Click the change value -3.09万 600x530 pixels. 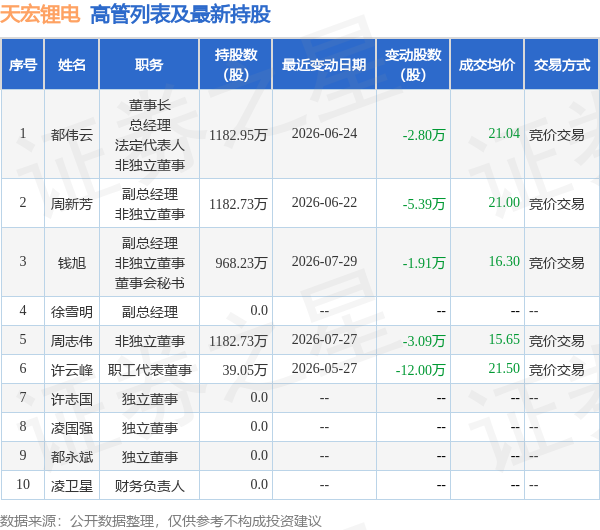click(x=424, y=341)
